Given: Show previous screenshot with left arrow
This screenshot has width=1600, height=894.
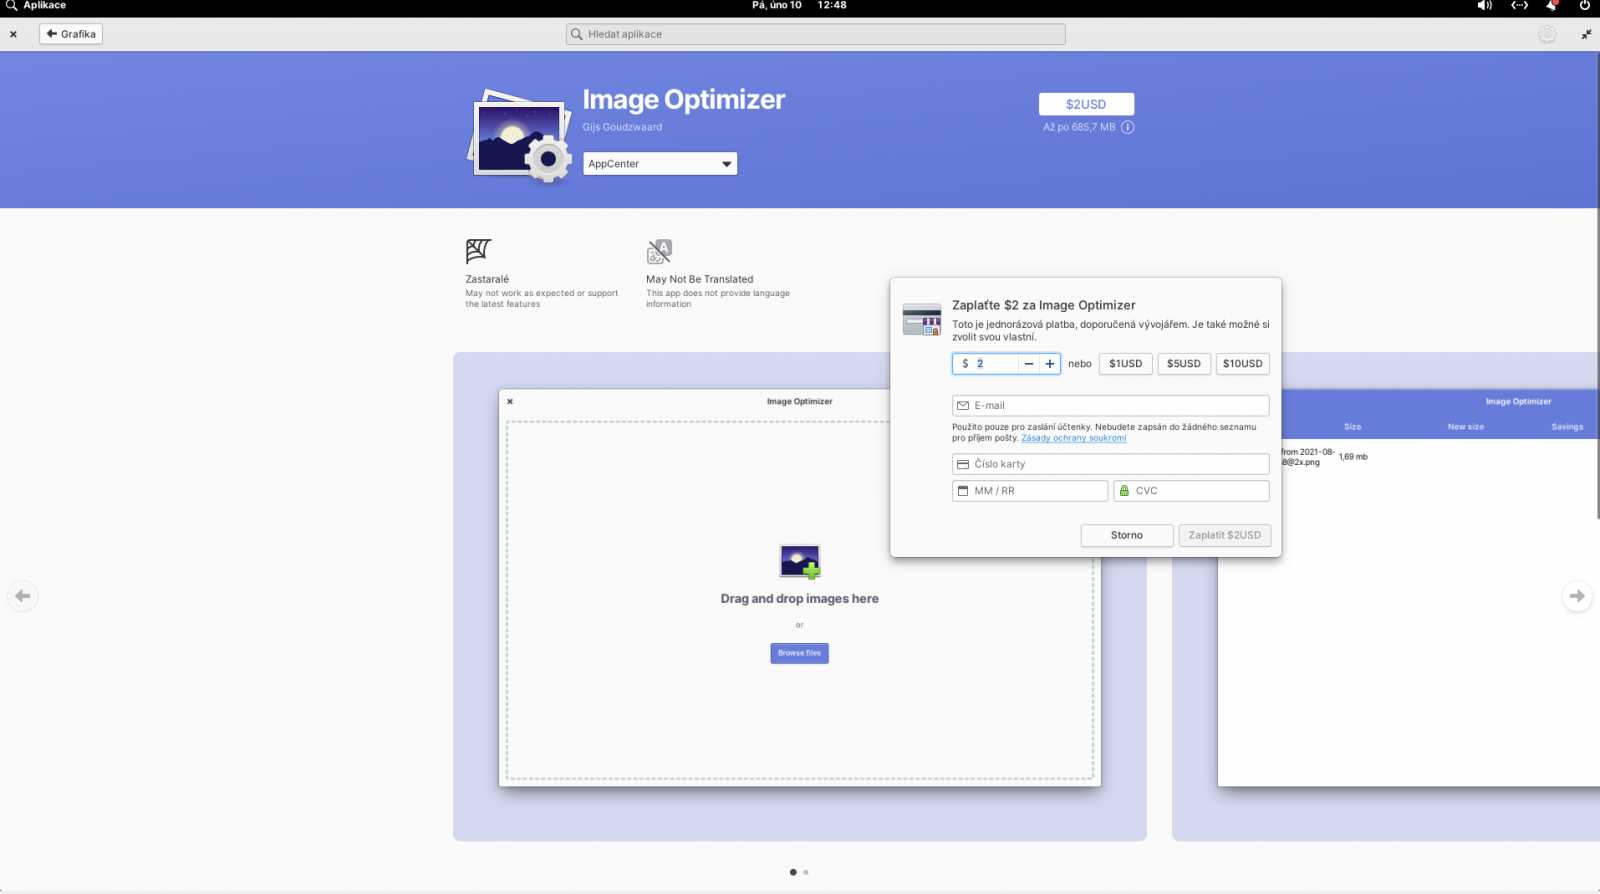Looking at the screenshot, I should (x=22, y=596).
